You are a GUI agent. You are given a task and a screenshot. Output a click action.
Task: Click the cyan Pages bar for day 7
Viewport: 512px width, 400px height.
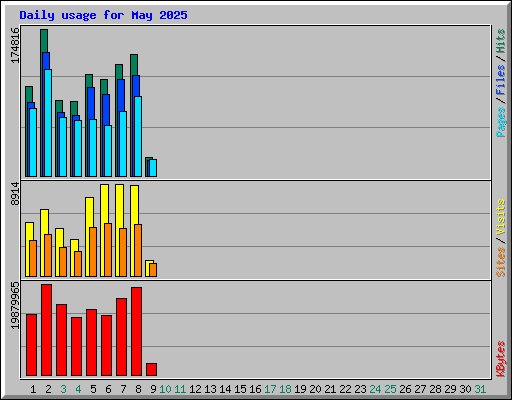[123, 144]
